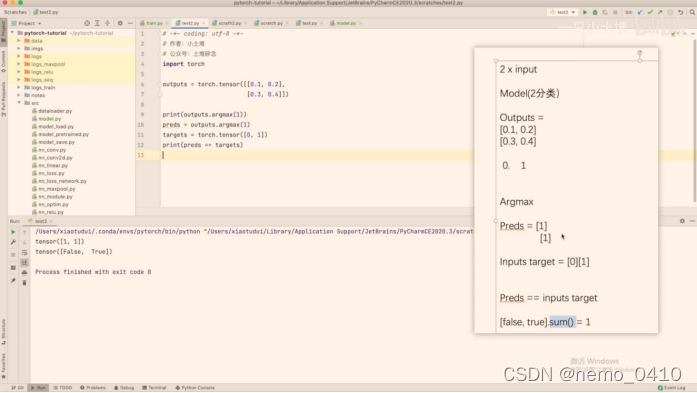The image size is (697, 393).
Task: Click the locate-file target icon in Project panel
Action: pyautogui.click(x=87, y=23)
